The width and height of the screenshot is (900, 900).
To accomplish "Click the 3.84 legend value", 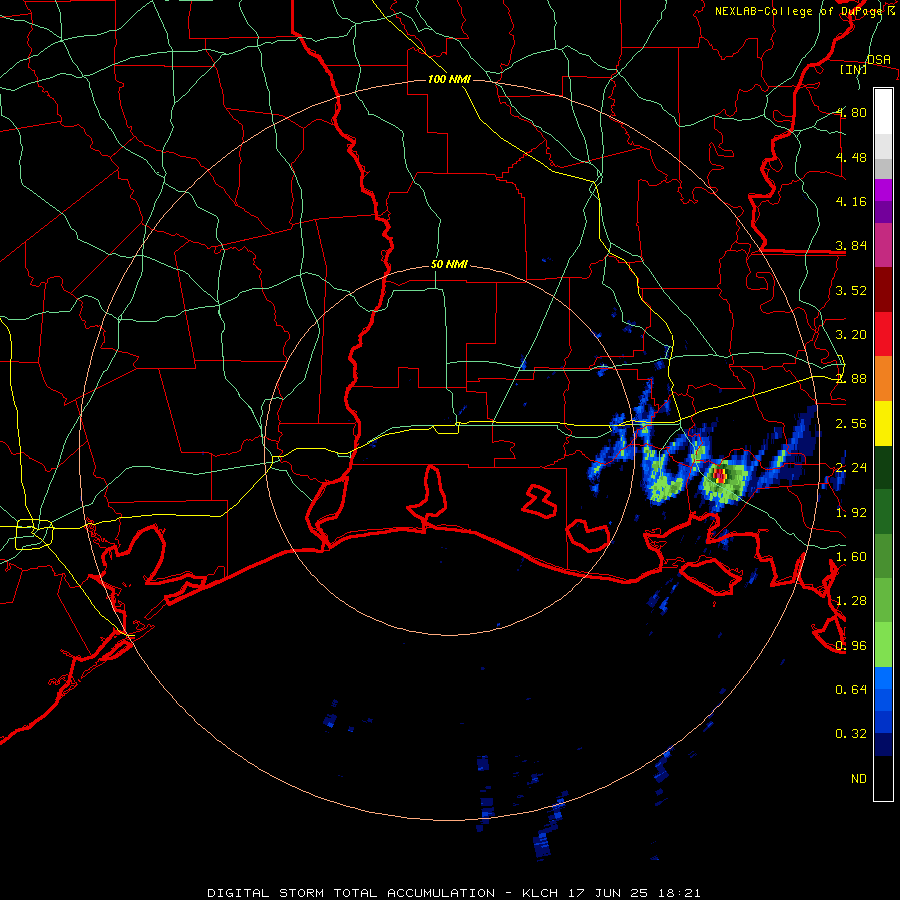I will point(851,246).
